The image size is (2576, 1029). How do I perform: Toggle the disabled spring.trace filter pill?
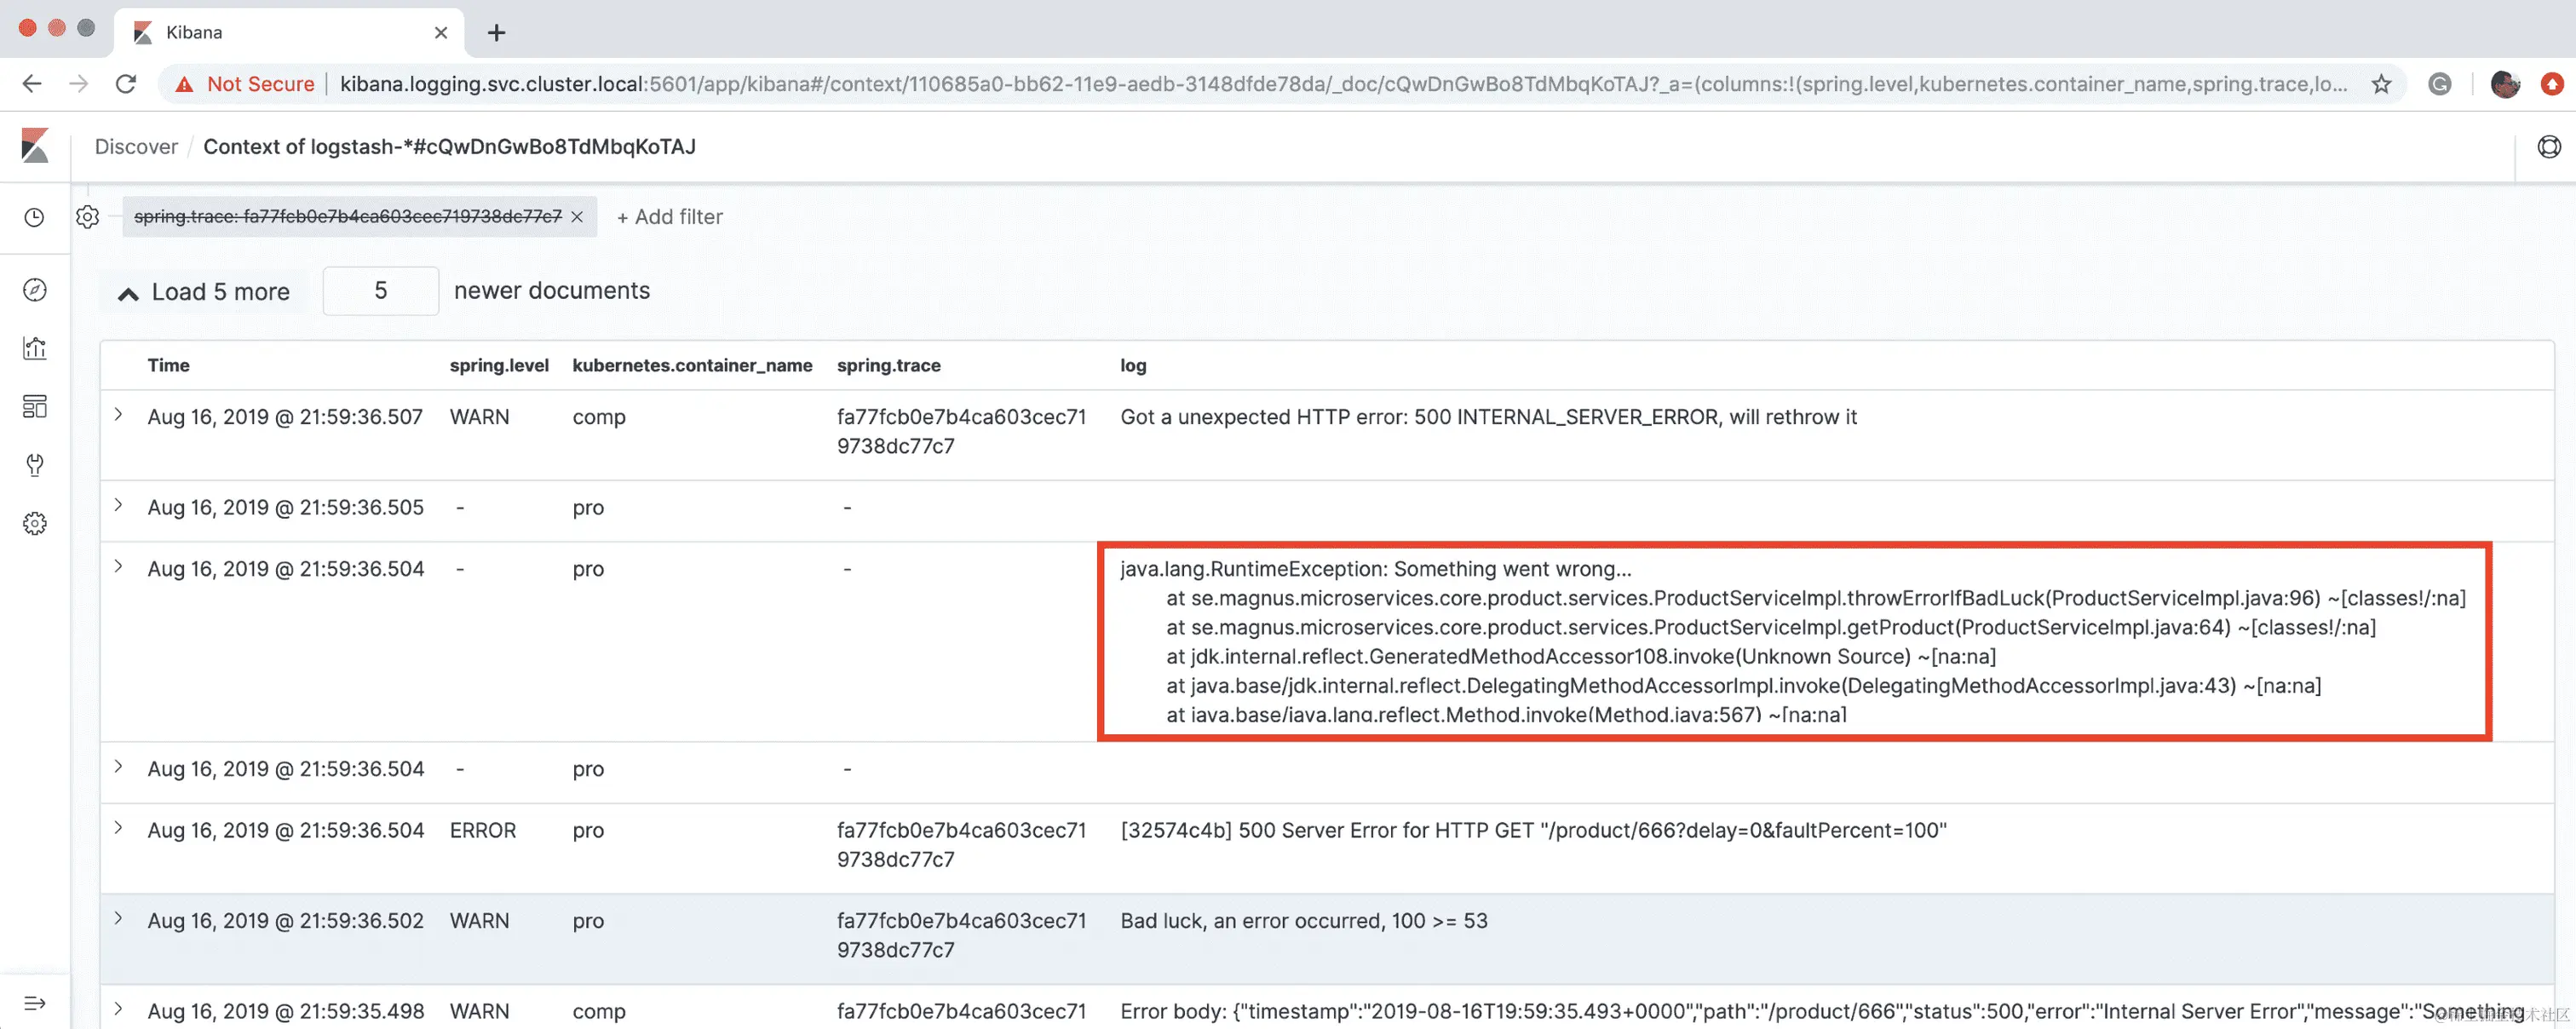point(347,217)
